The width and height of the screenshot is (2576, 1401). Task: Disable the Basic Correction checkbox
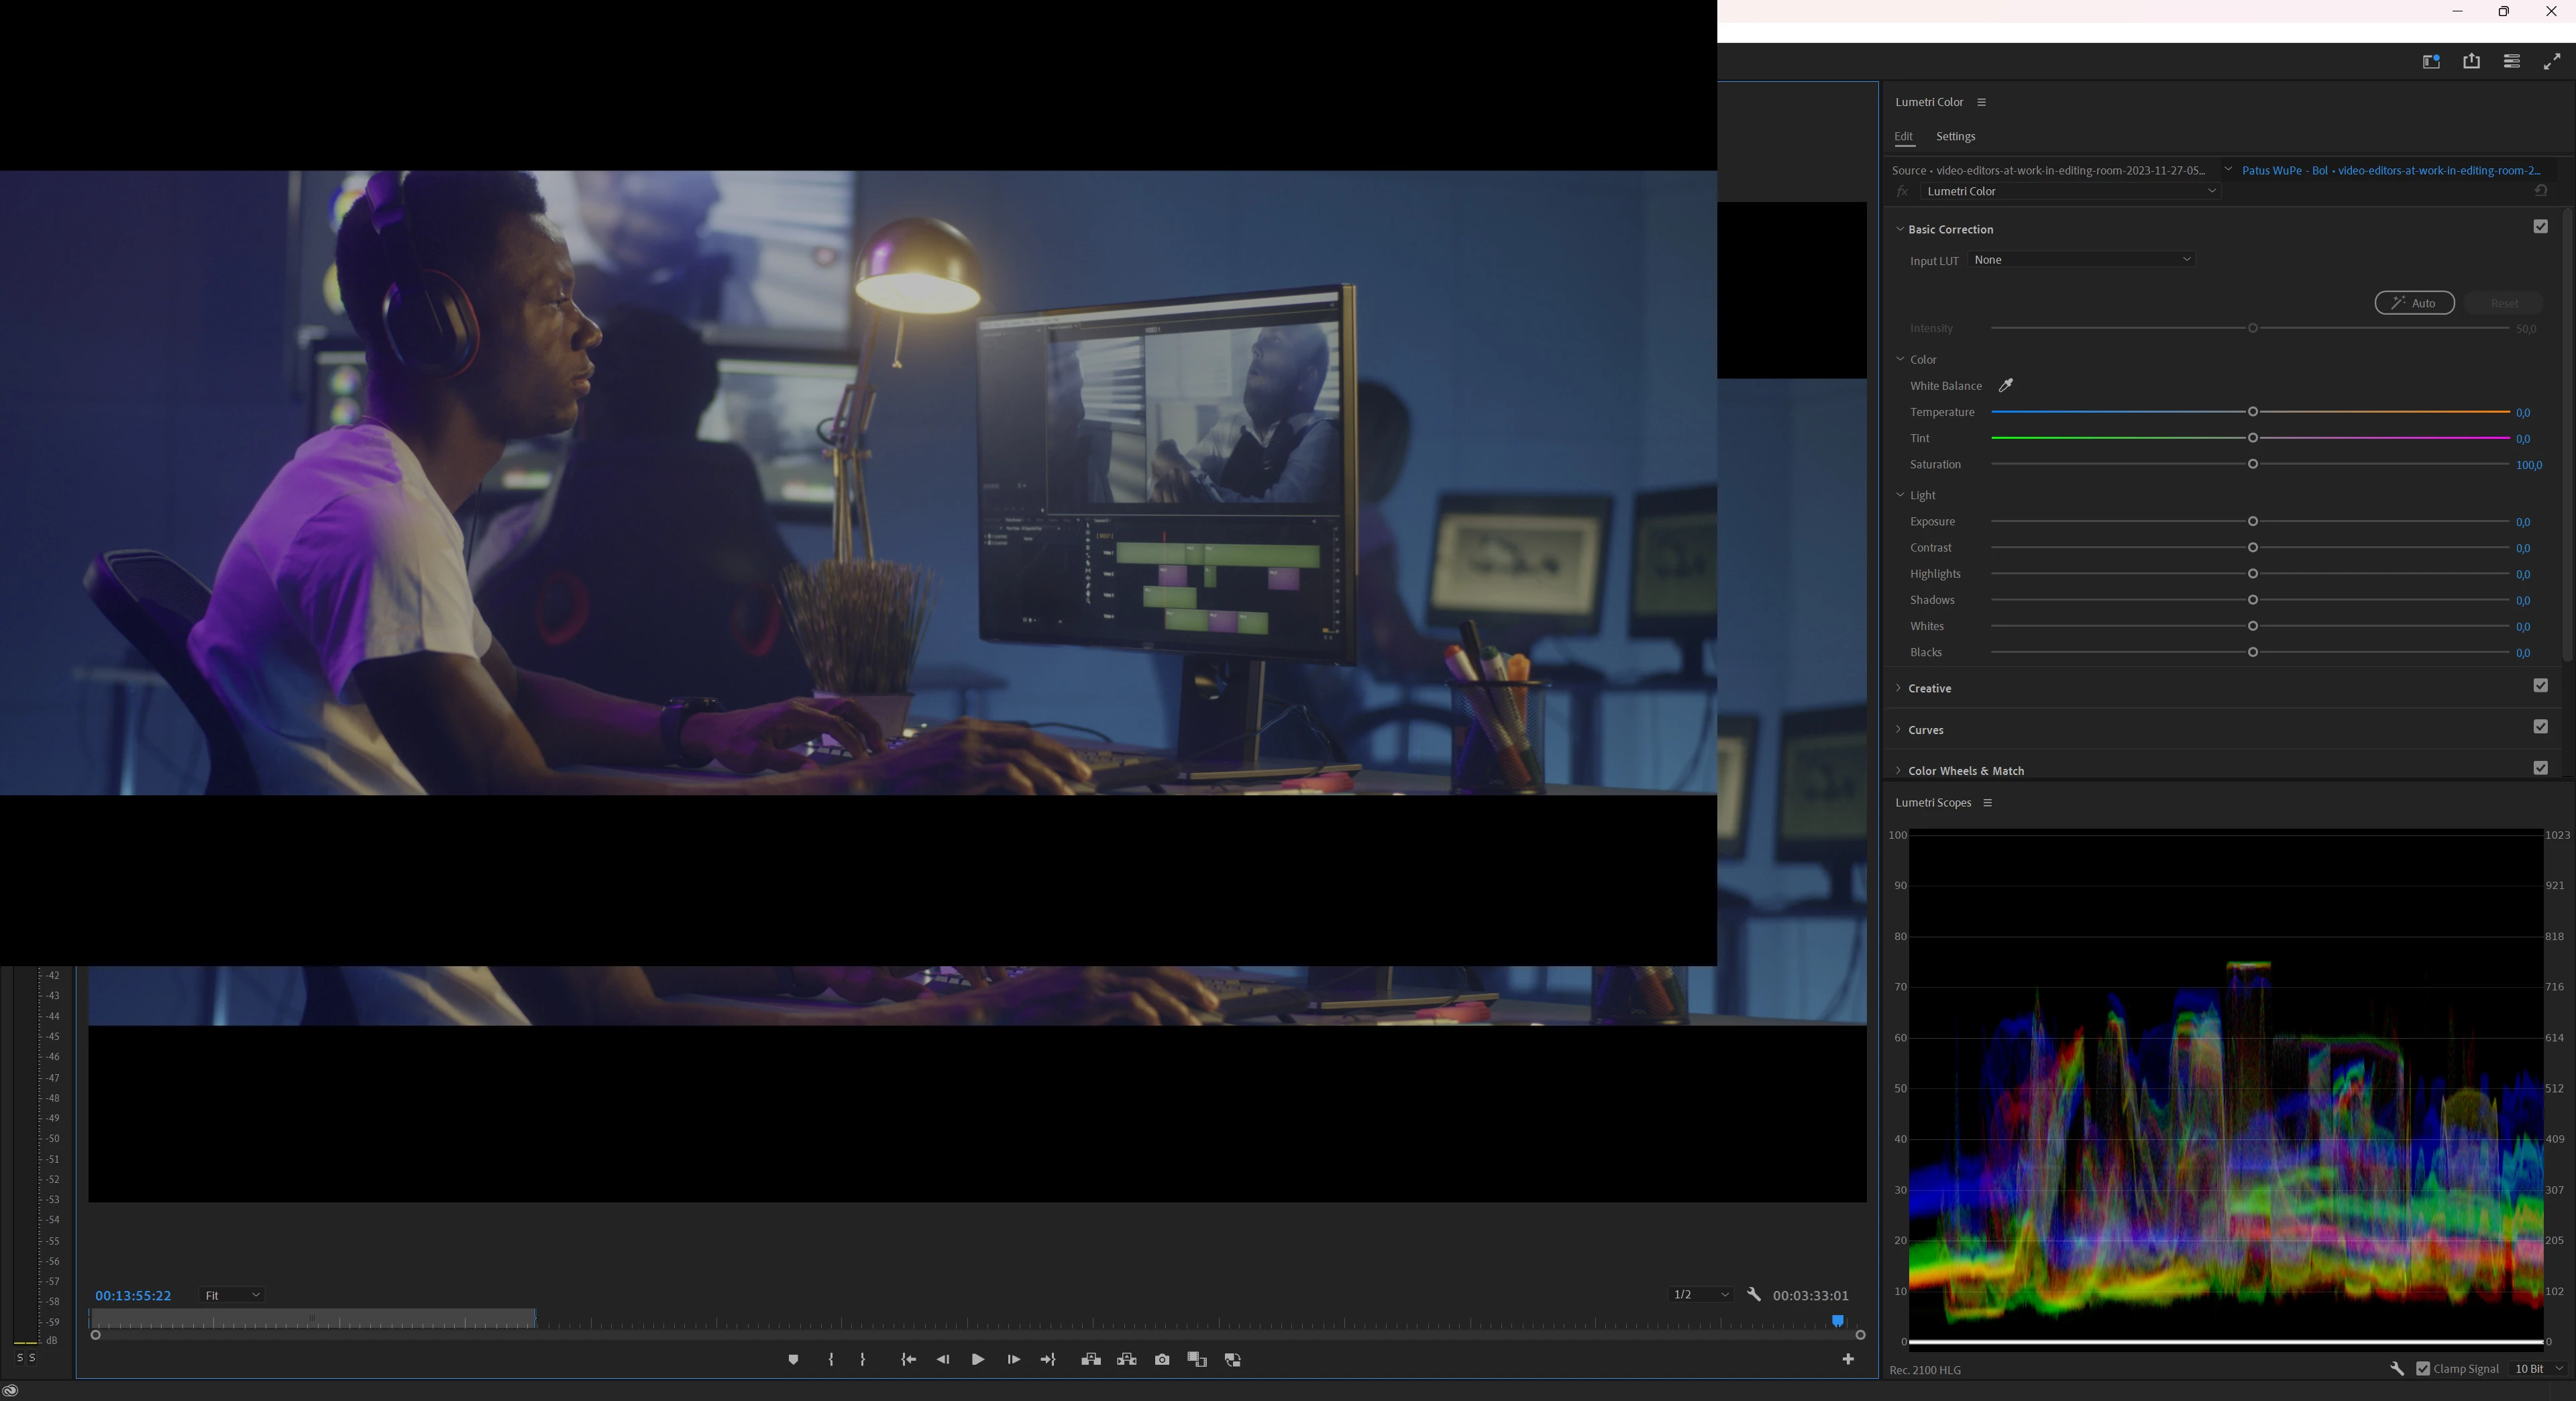[x=2540, y=227]
